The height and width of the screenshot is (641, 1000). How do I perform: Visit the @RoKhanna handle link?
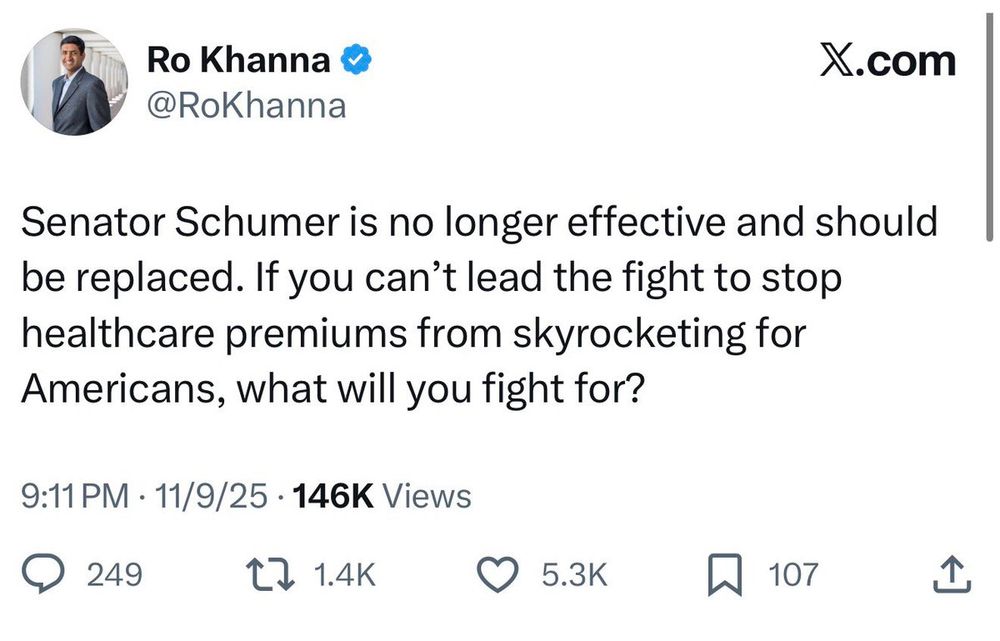coord(246,105)
